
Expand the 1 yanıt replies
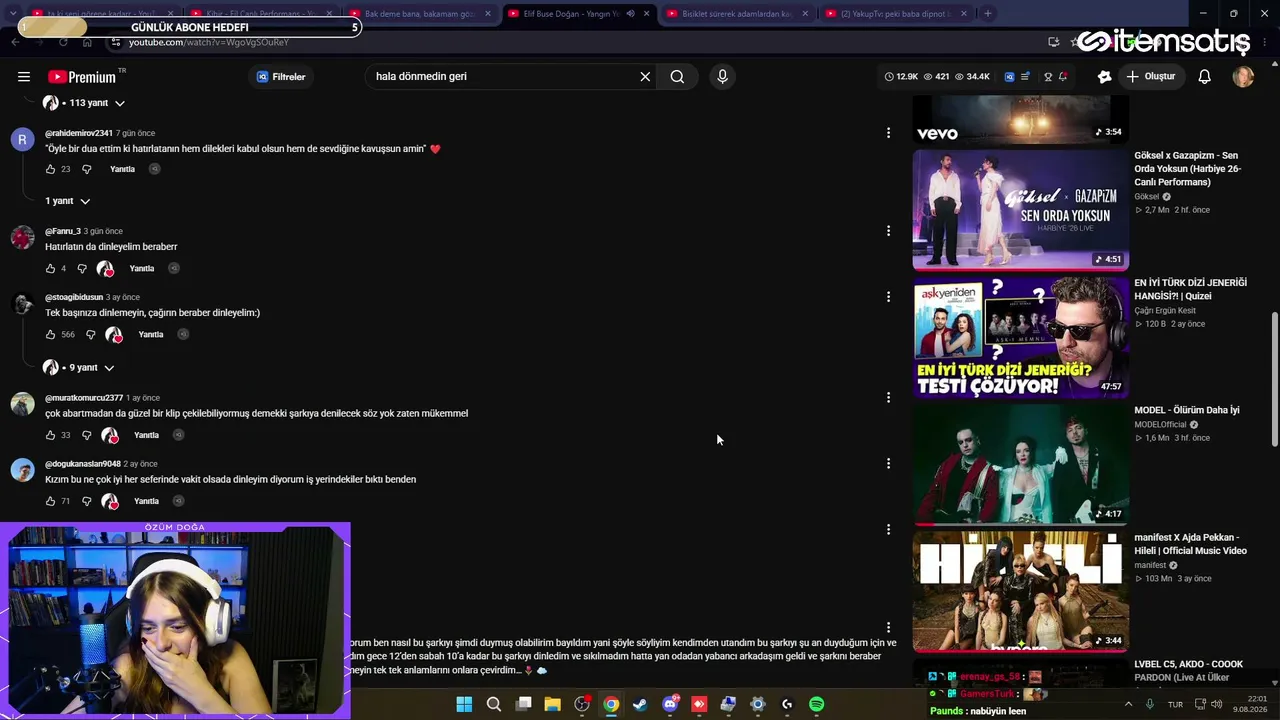point(67,201)
